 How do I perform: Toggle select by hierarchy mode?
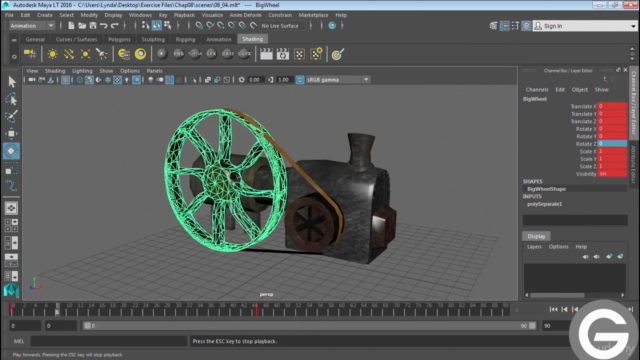pyautogui.click(x=146, y=26)
